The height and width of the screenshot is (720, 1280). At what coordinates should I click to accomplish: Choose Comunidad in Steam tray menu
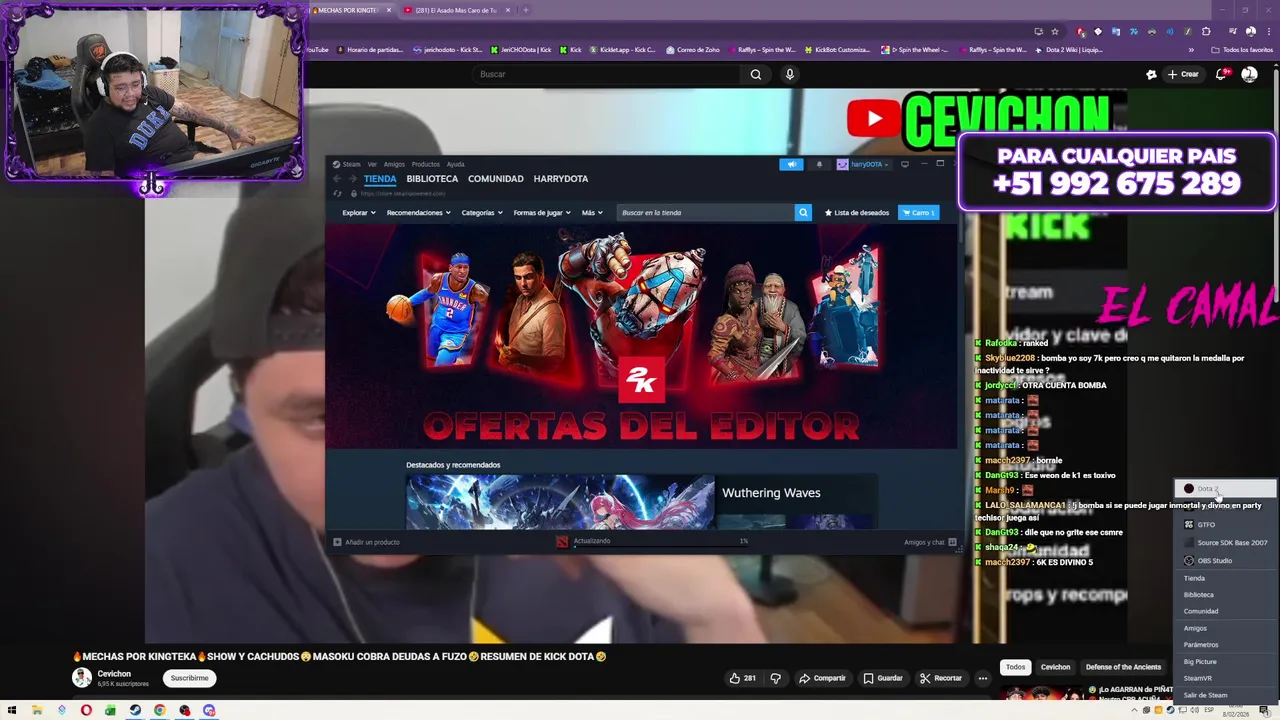coord(1225,612)
